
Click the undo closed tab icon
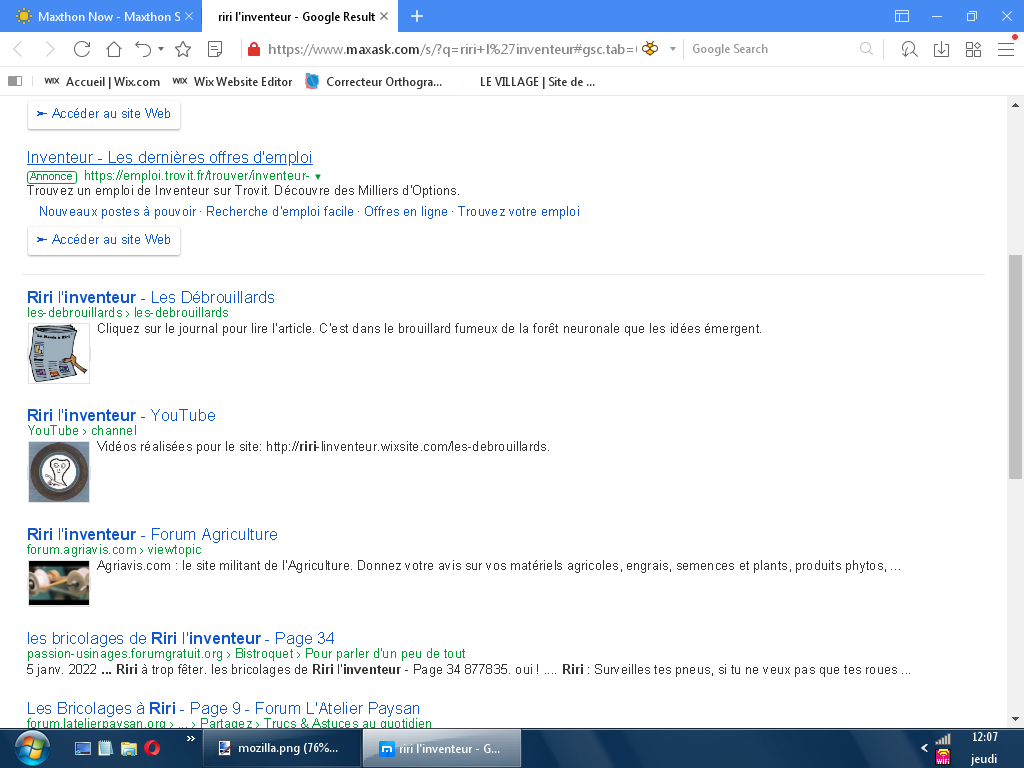tap(144, 49)
